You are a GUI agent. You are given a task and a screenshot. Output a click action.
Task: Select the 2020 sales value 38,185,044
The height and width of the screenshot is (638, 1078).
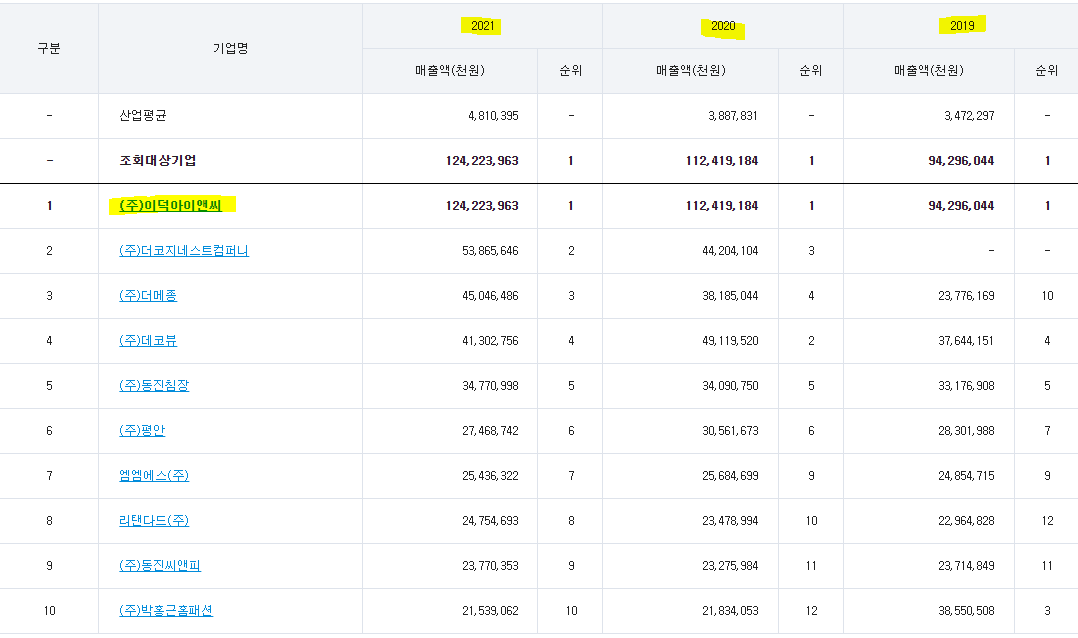(730, 296)
